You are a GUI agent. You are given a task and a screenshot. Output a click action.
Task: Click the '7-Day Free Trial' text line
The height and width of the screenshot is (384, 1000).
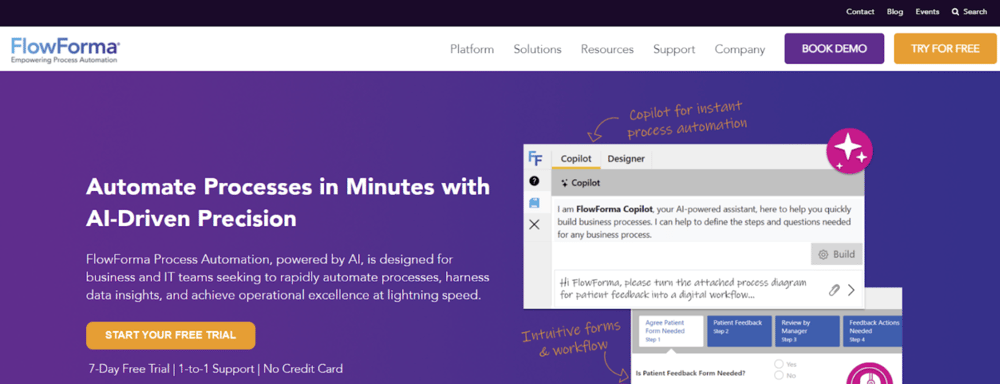[x=216, y=368]
